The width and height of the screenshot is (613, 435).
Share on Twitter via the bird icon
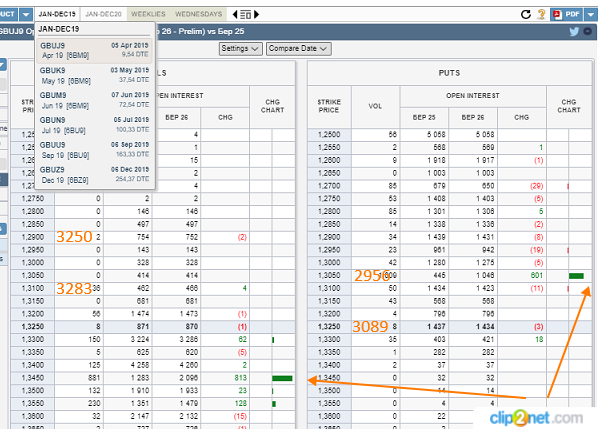(x=574, y=32)
